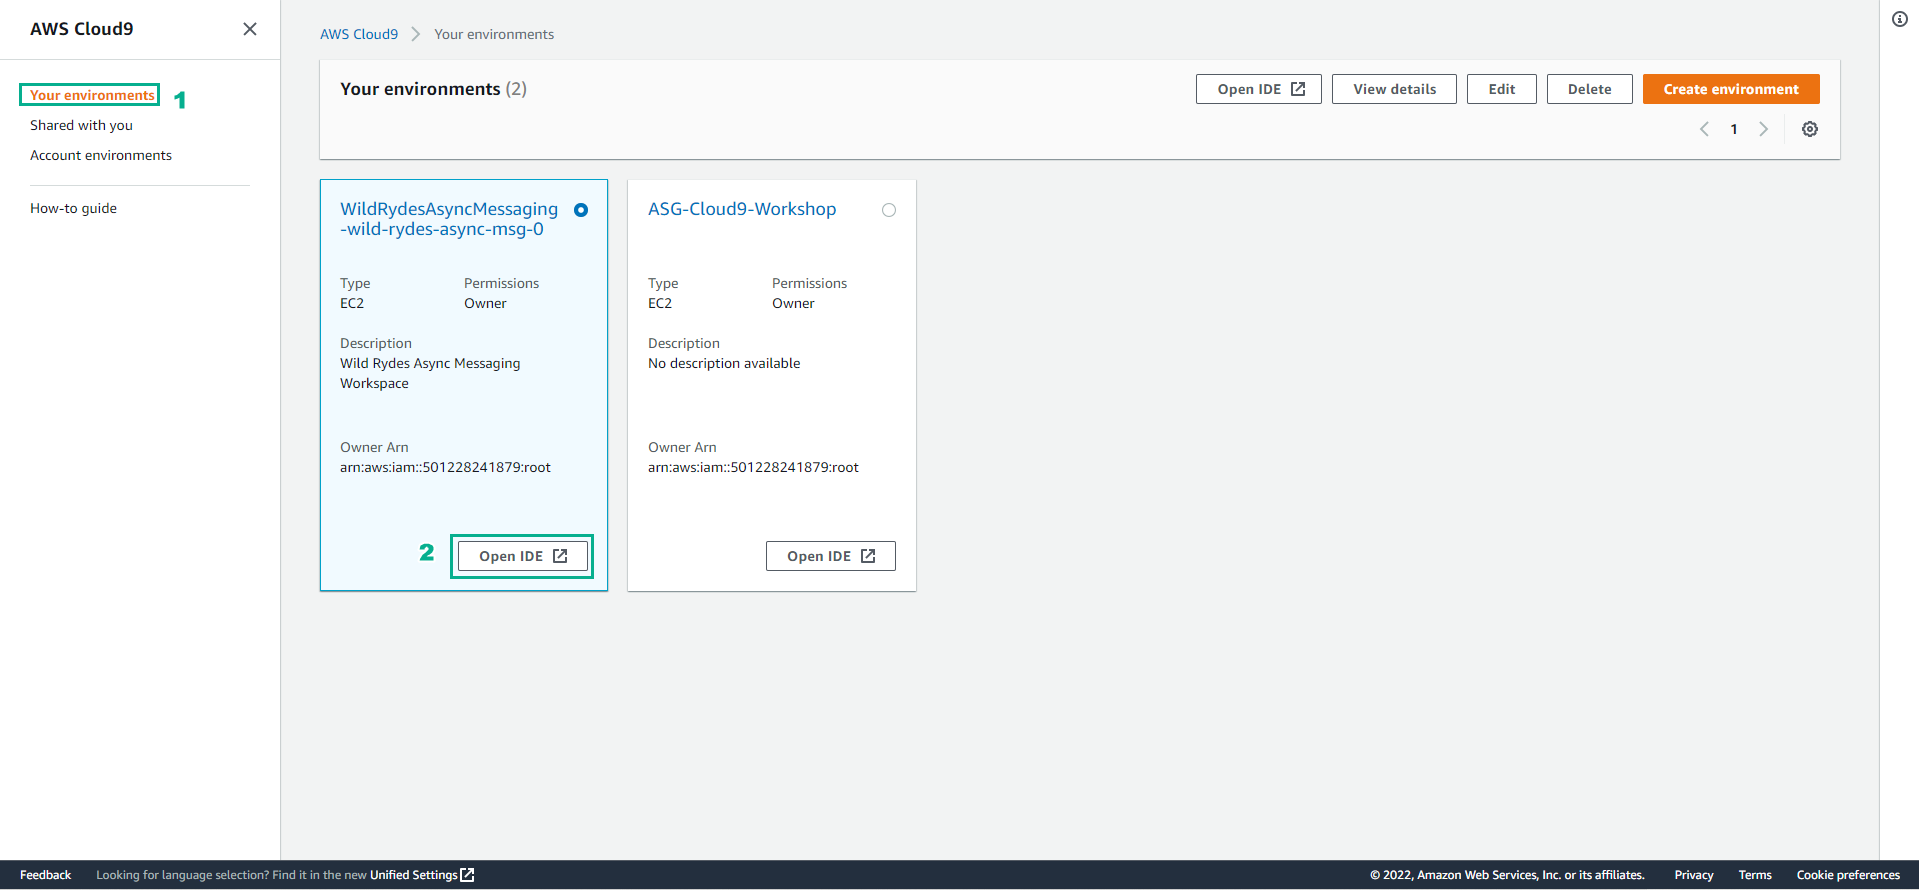Close the AWS Cloud9 side navigation panel

click(250, 29)
